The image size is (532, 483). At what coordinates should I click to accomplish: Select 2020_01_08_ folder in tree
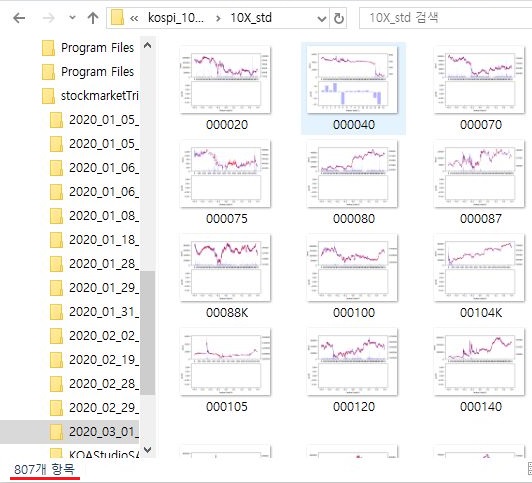[x=94, y=216]
